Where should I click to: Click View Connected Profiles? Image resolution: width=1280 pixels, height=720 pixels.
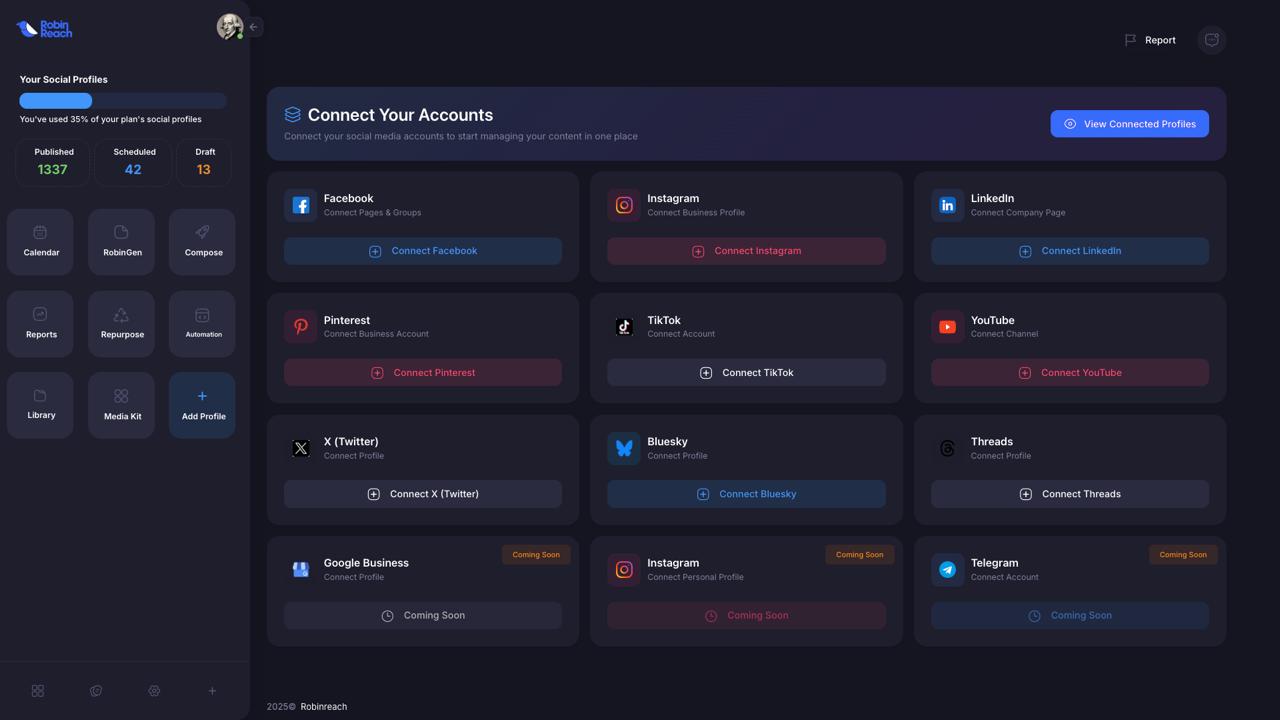[x=1130, y=124]
